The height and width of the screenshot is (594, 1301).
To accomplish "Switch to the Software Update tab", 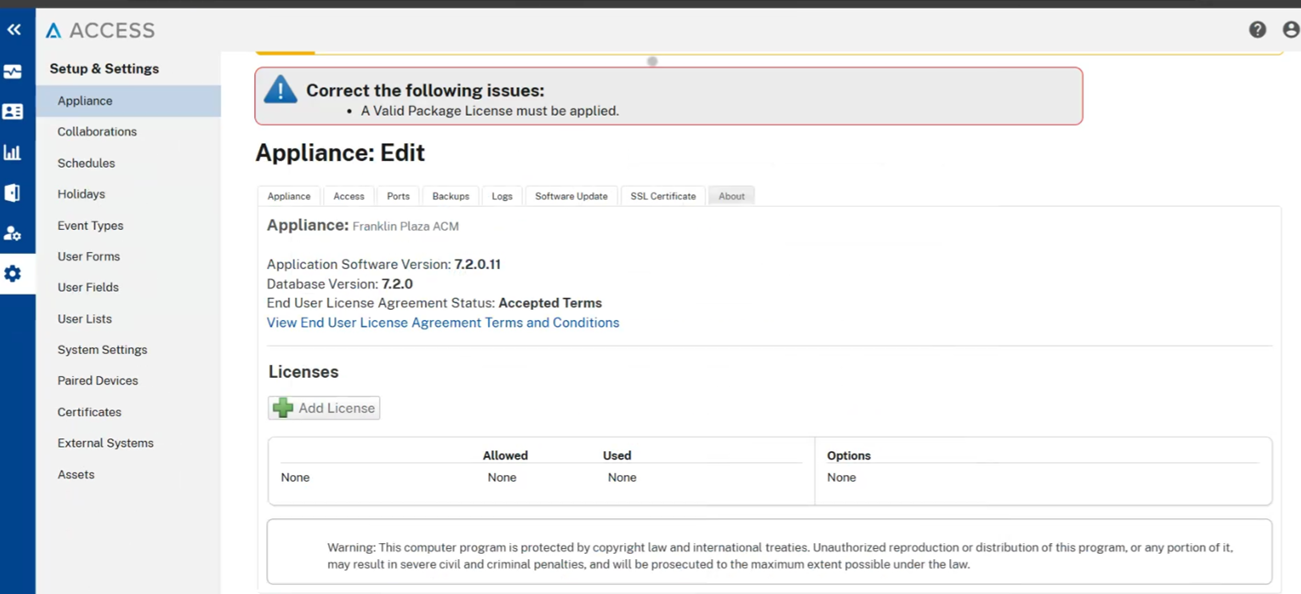I will [x=571, y=196].
